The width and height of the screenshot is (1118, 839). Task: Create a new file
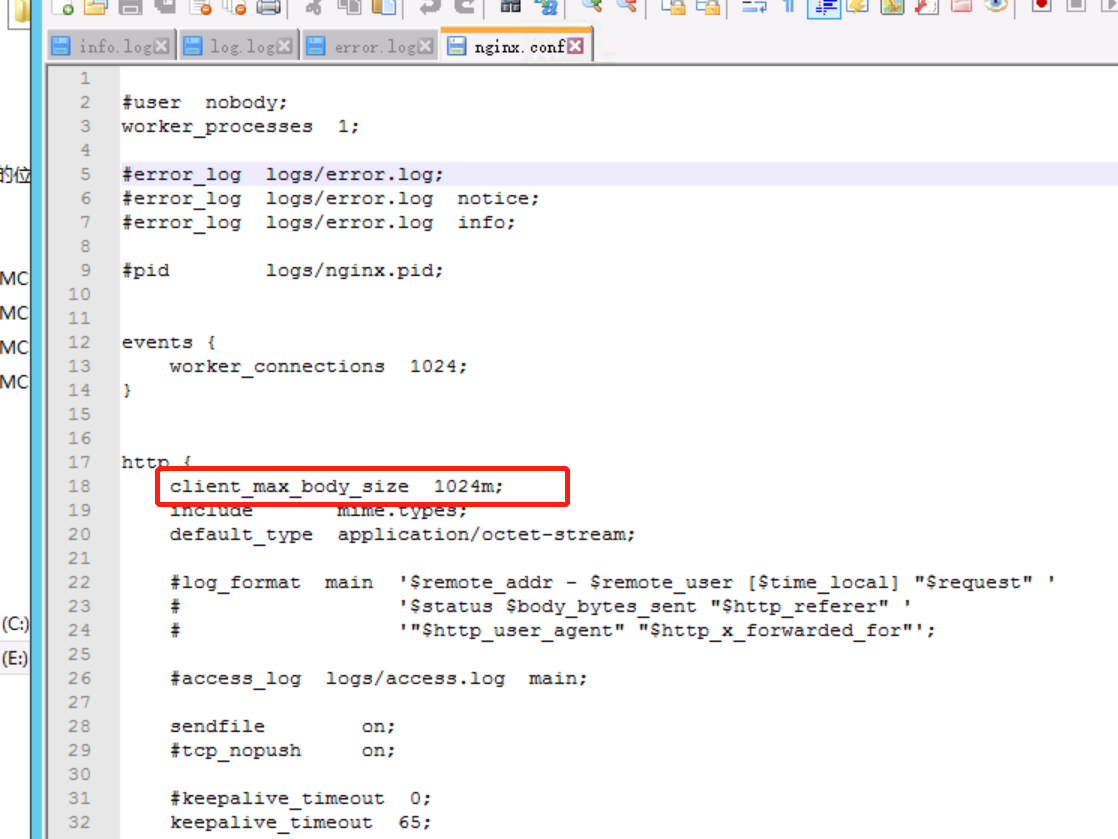pos(63,8)
